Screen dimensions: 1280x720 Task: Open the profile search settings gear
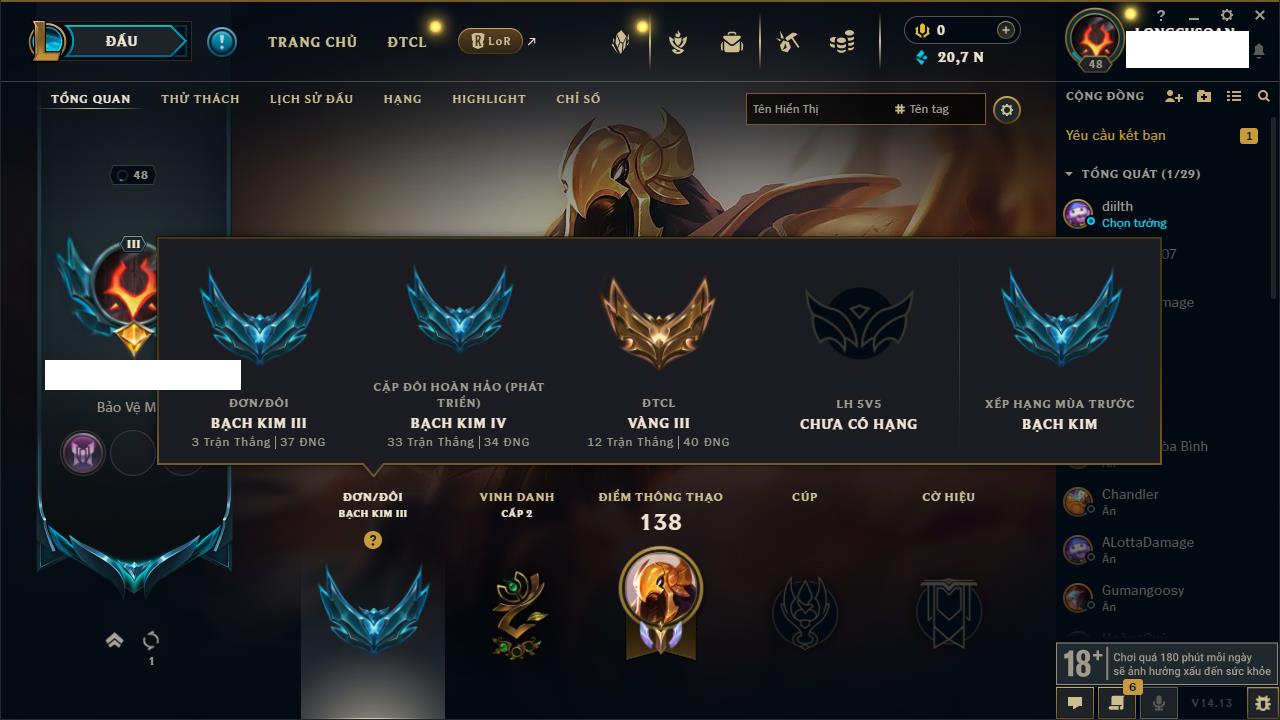[1007, 109]
